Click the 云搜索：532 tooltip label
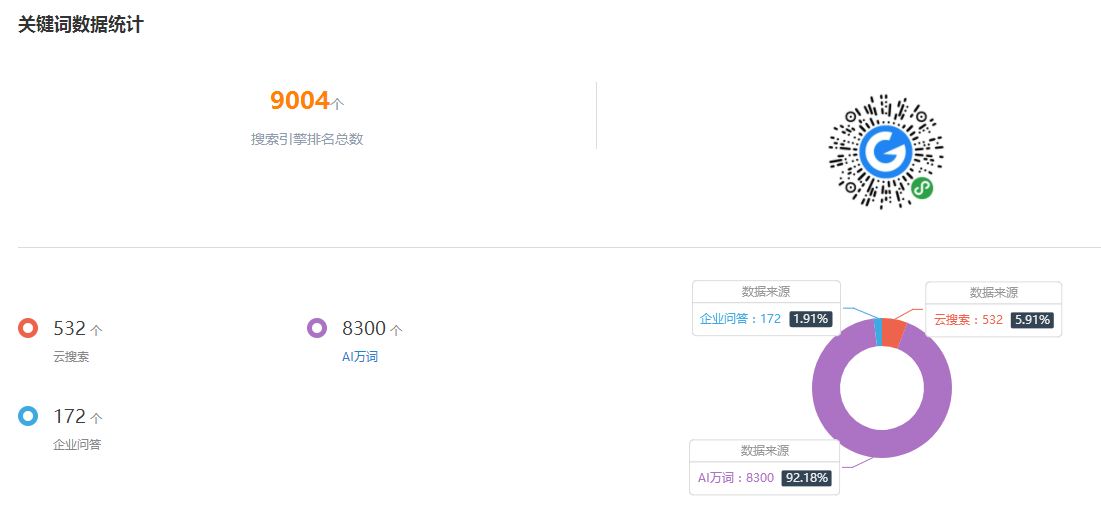The width and height of the screenshot is (1101, 526). pos(968,320)
